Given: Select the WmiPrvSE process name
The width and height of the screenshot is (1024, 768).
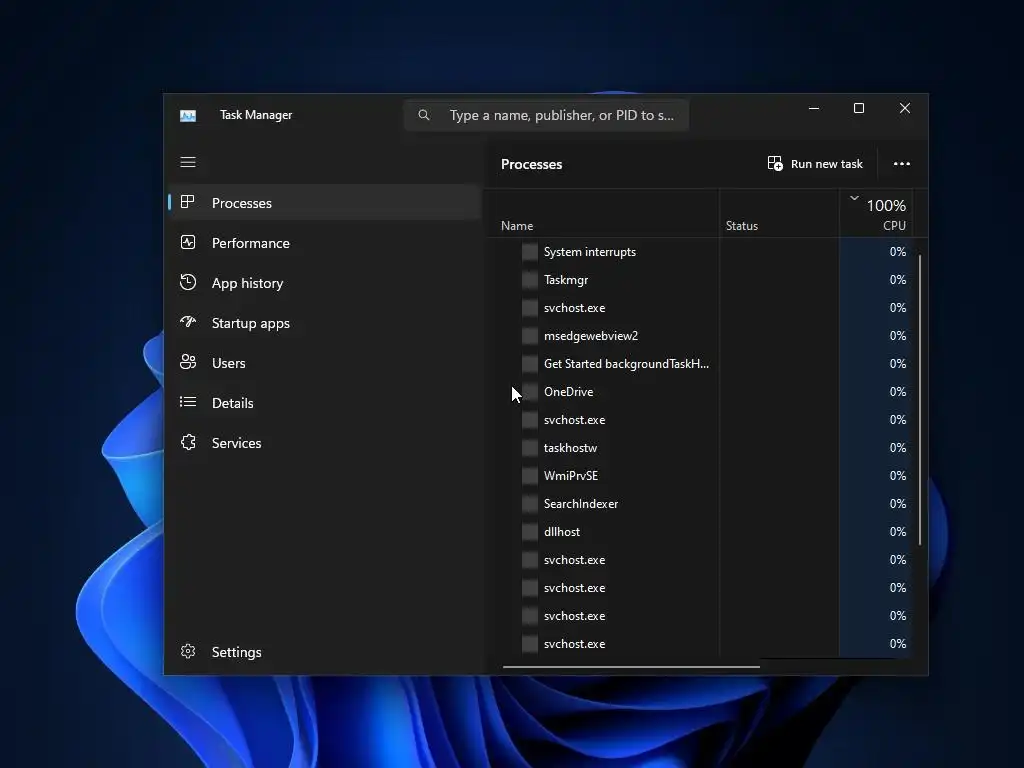Looking at the screenshot, I should click(x=571, y=475).
